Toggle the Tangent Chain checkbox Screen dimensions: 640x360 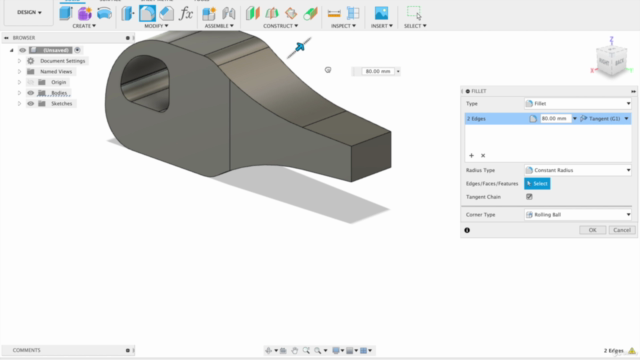(529, 197)
